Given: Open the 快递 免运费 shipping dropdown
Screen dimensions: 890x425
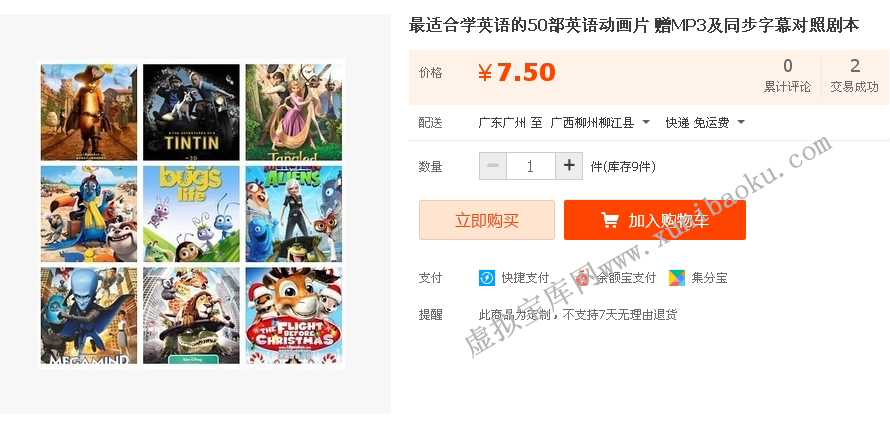Looking at the screenshot, I should click(705, 122).
